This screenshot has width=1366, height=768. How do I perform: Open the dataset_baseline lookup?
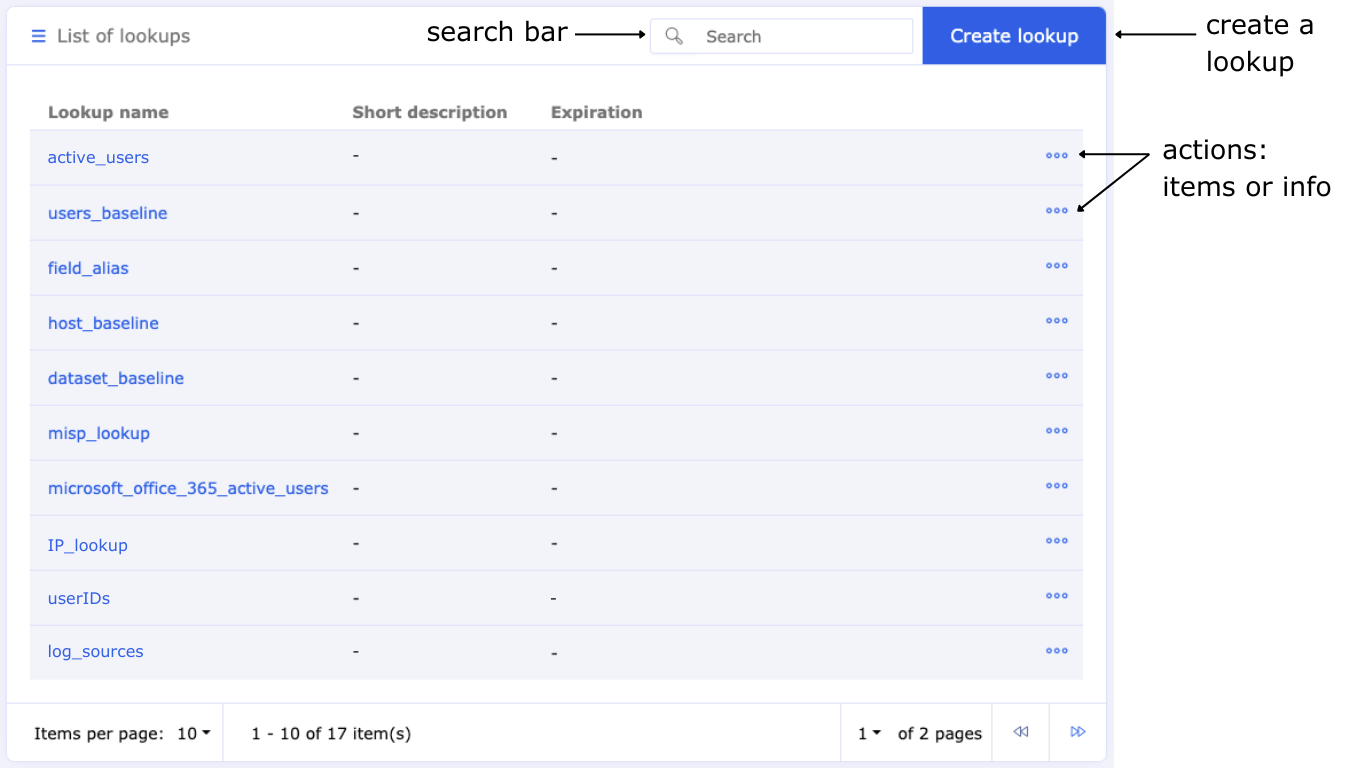coord(116,378)
